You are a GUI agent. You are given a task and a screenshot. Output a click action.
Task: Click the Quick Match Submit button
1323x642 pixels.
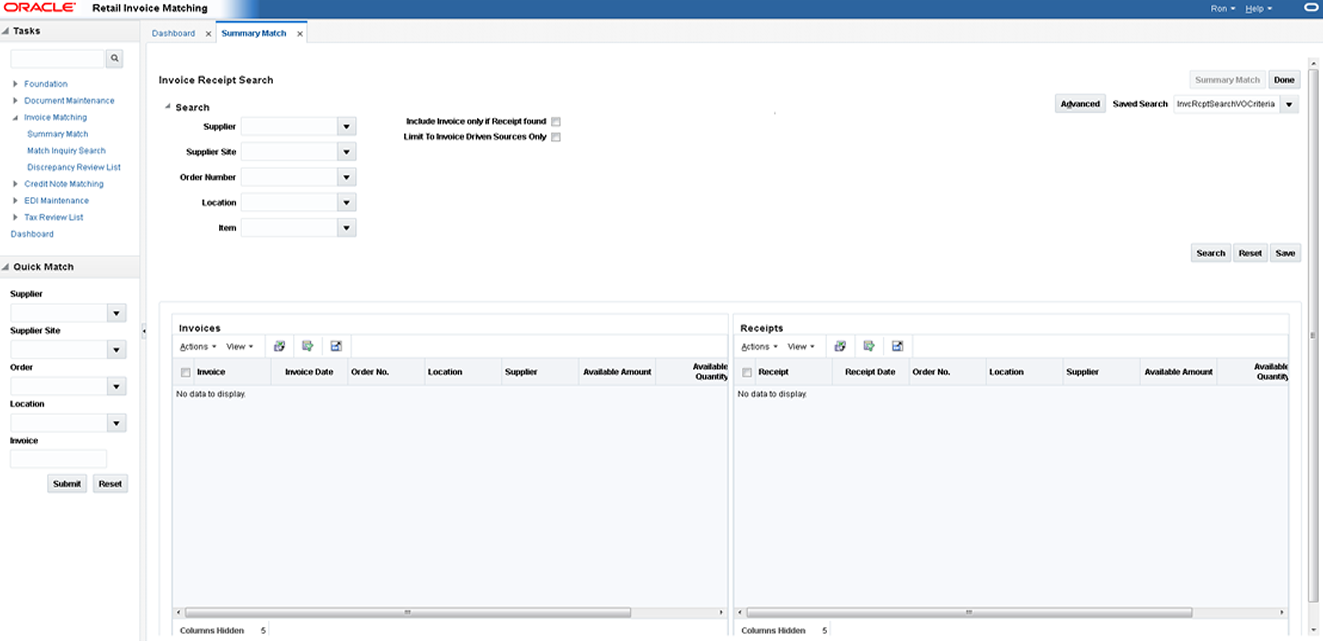click(x=67, y=484)
